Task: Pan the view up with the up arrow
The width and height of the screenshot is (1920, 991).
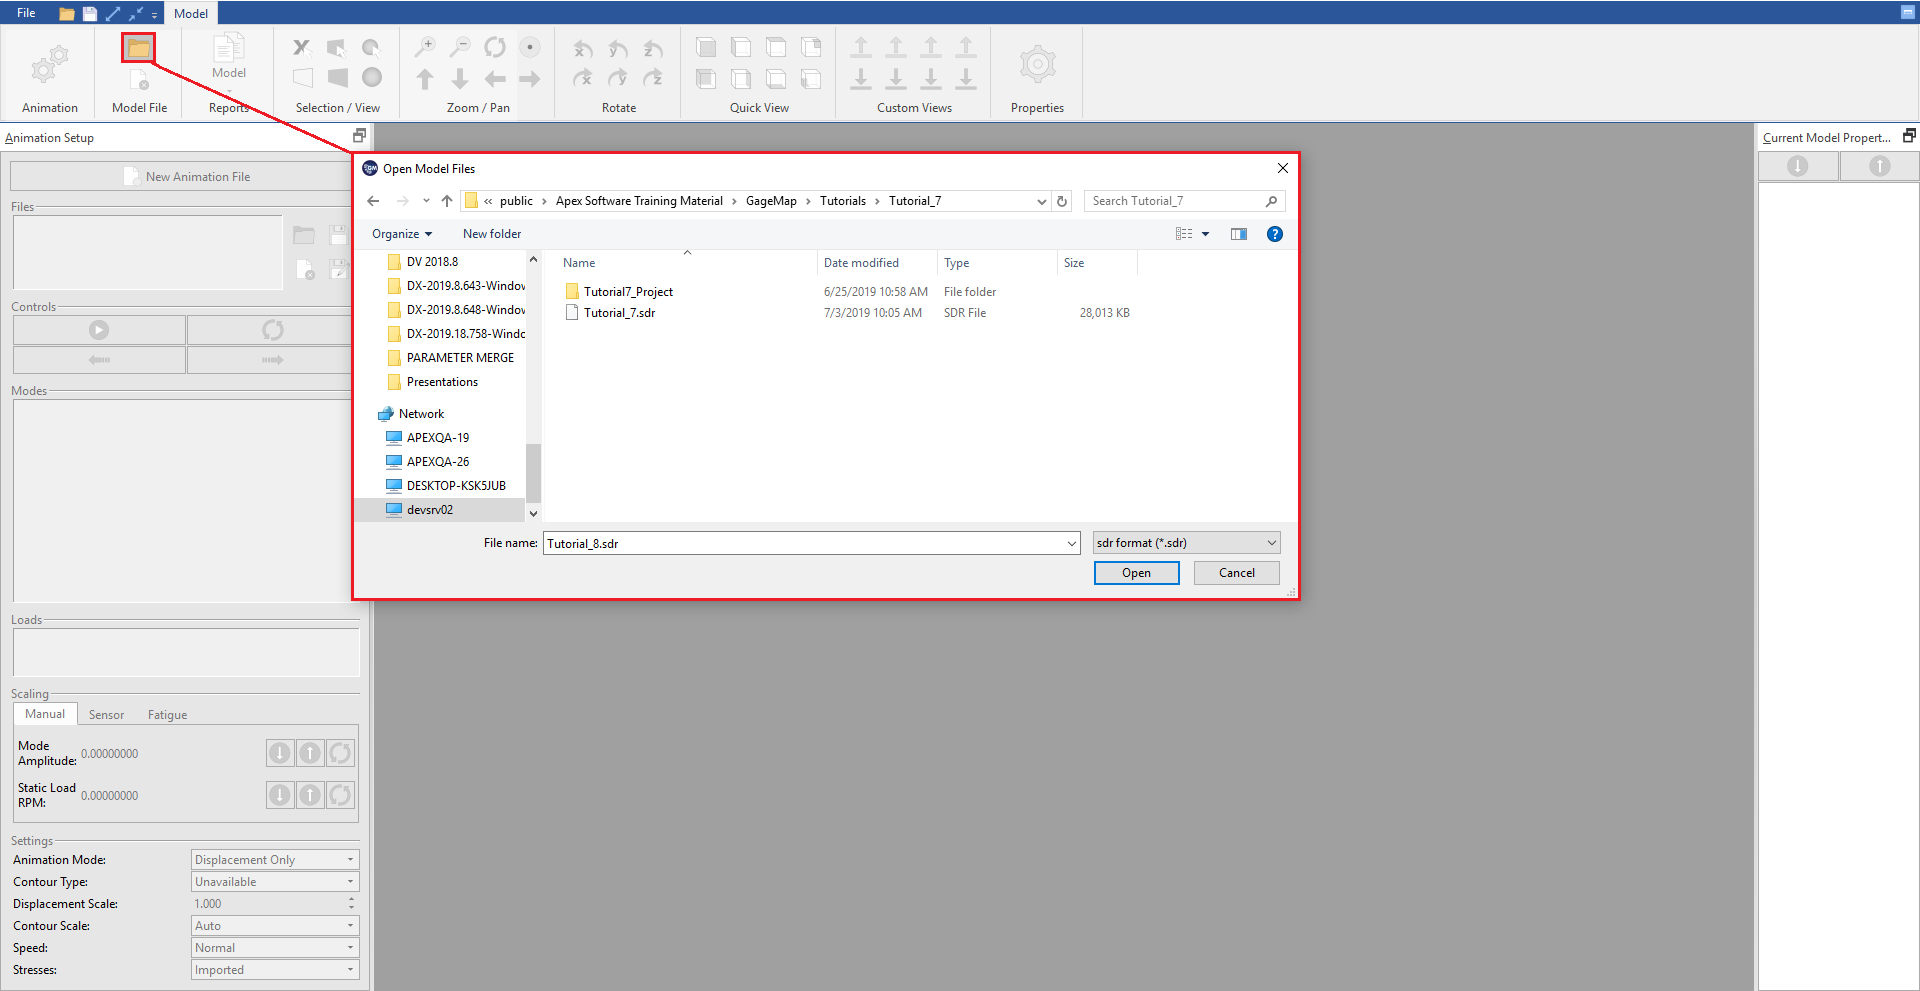Action: [x=425, y=79]
